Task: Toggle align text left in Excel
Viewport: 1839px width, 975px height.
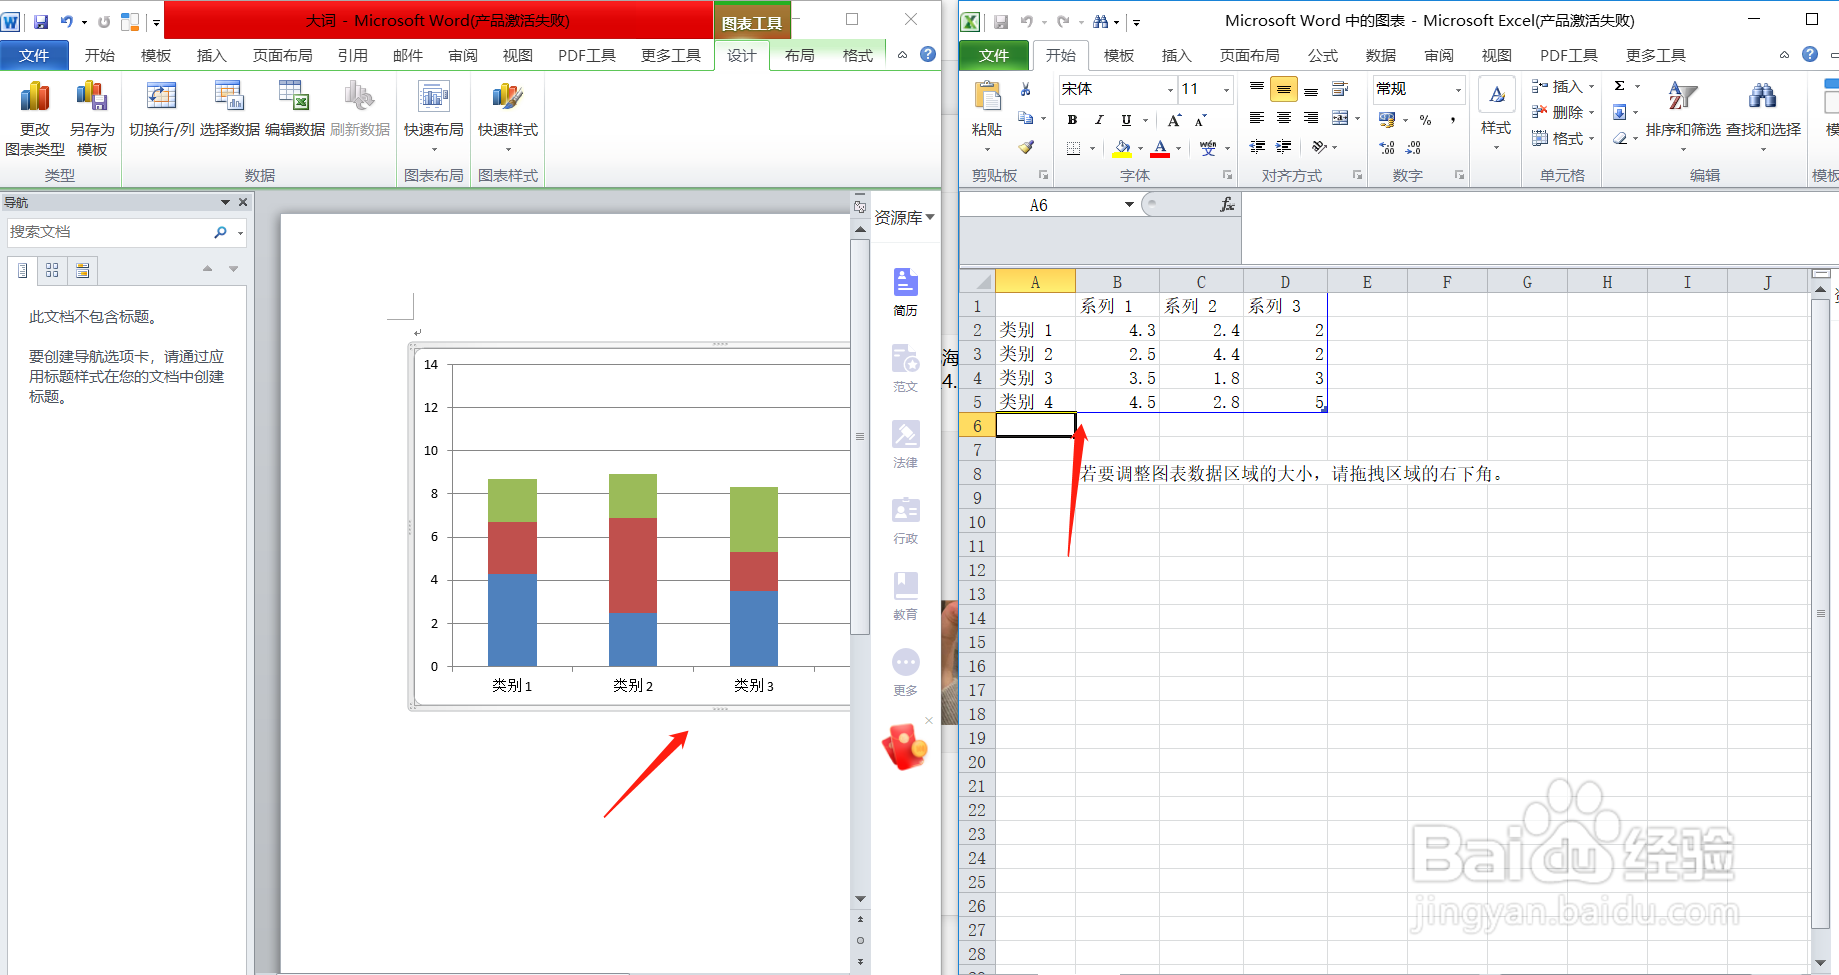Action: (1257, 118)
